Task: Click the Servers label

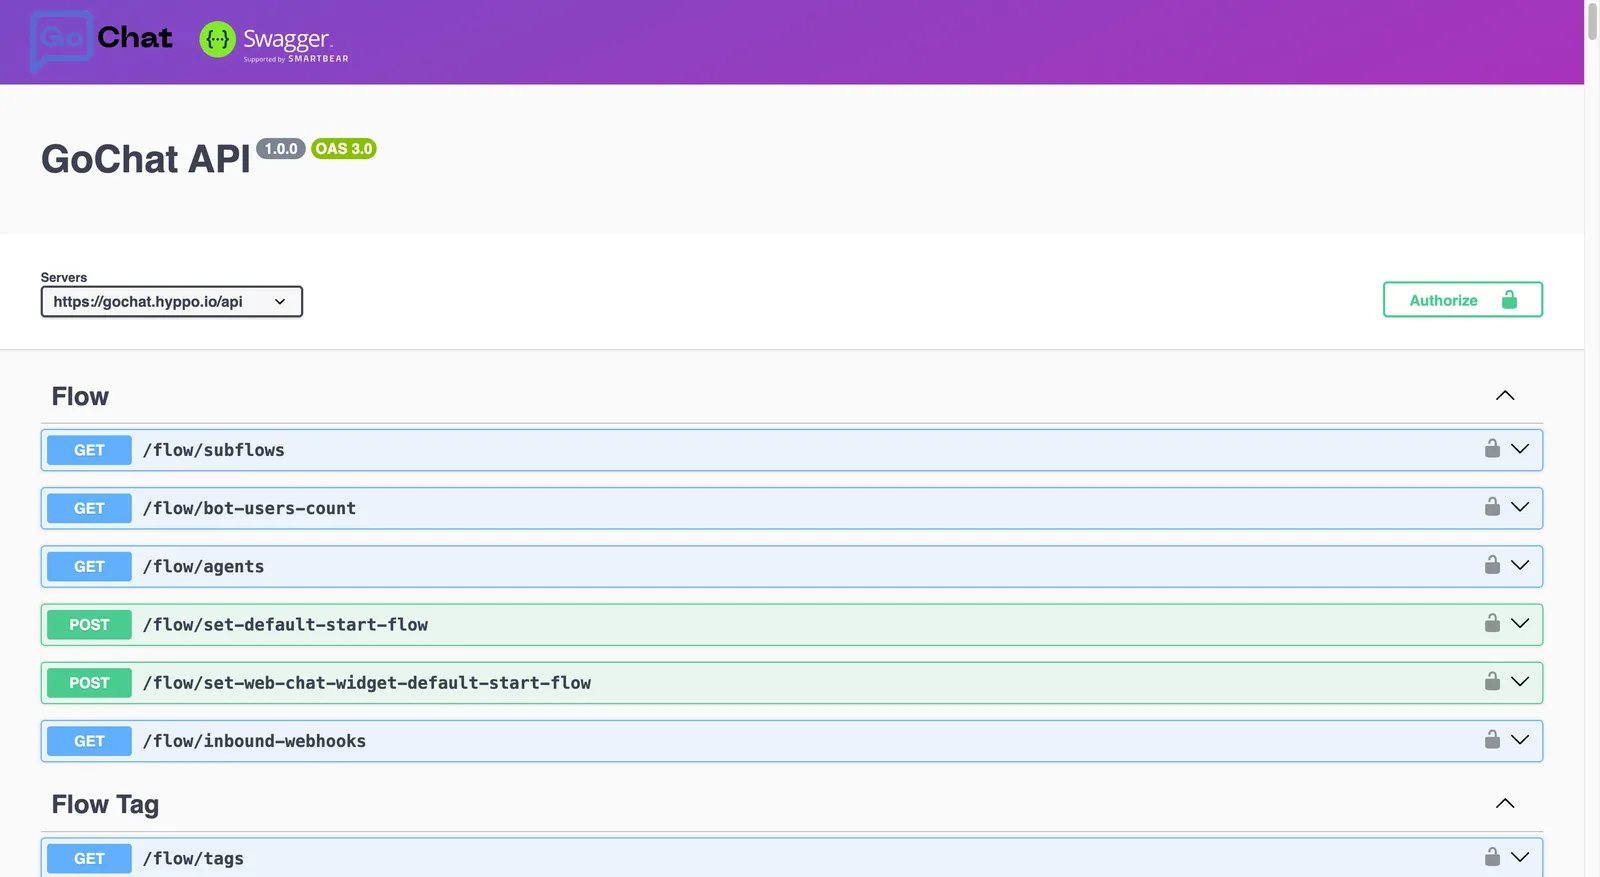Action: (64, 277)
